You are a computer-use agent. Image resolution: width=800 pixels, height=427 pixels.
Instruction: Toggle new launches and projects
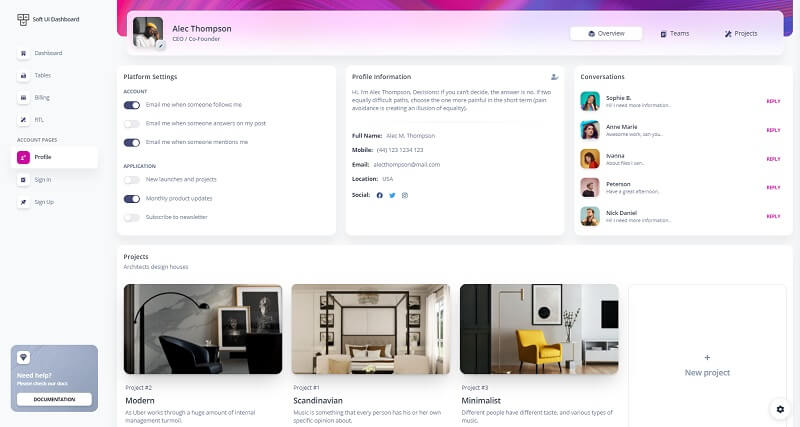coord(132,180)
